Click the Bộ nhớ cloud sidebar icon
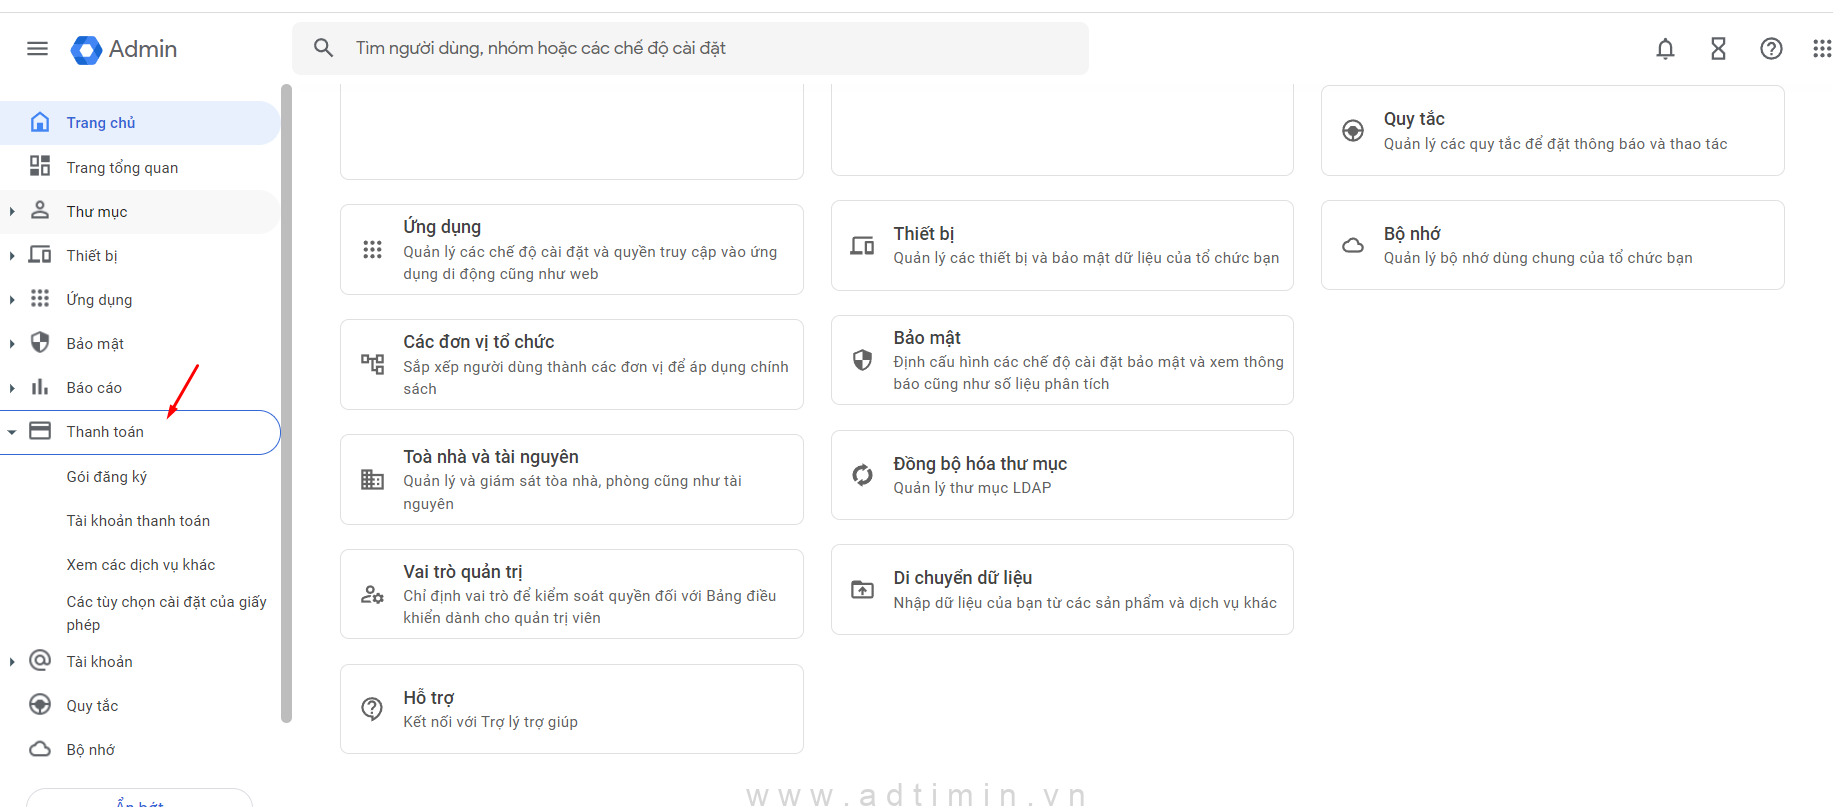 (40, 748)
